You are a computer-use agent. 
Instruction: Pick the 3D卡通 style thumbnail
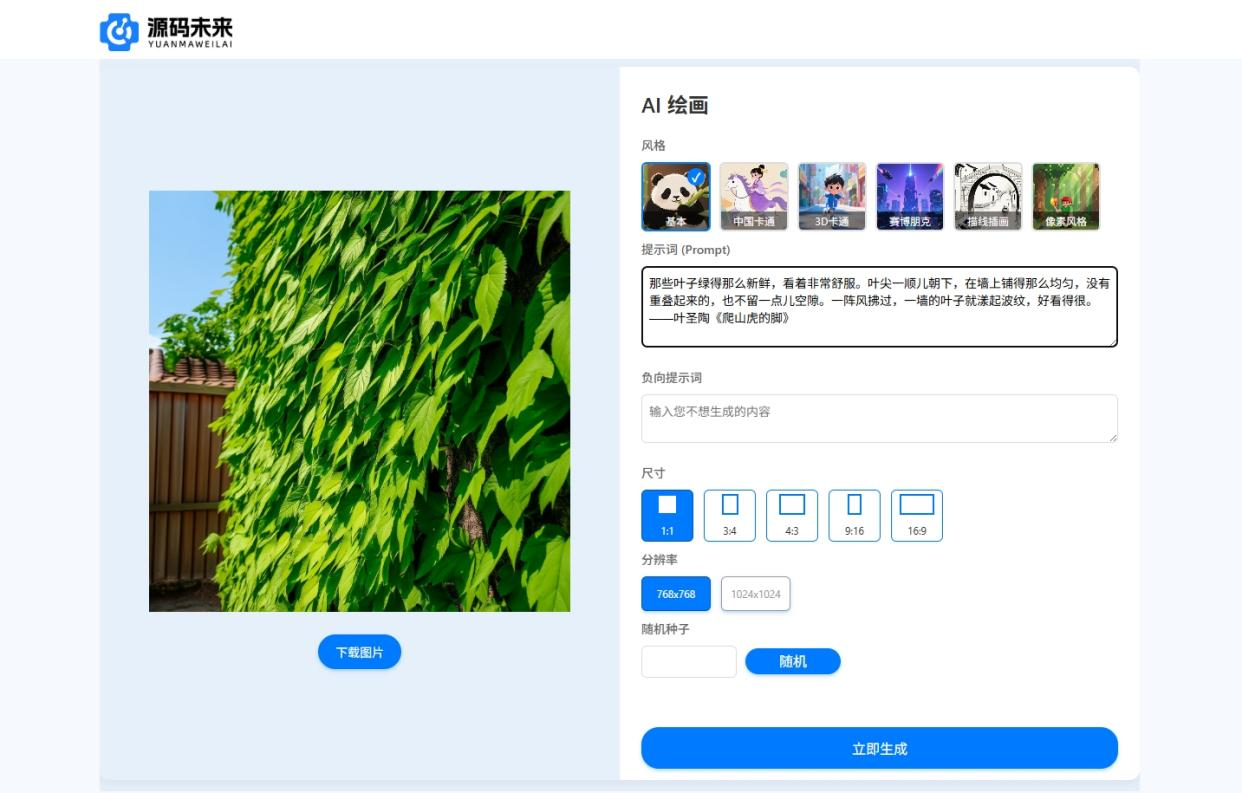click(832, 197)
